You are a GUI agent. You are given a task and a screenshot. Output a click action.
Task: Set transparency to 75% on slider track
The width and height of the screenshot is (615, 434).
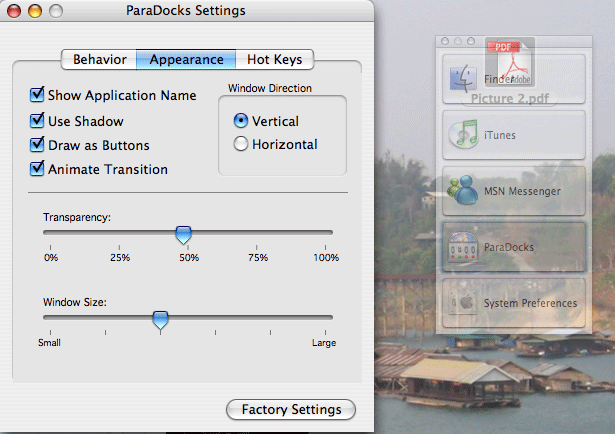pos(257,232)
